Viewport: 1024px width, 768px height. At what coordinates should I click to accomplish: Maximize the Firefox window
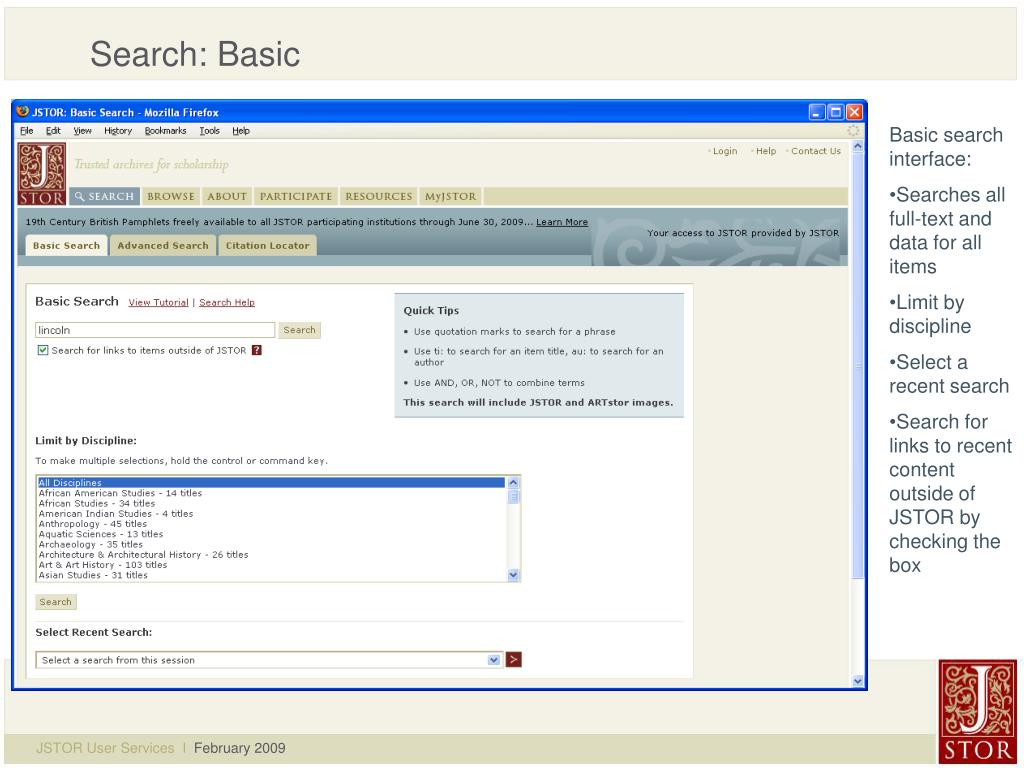836,112
